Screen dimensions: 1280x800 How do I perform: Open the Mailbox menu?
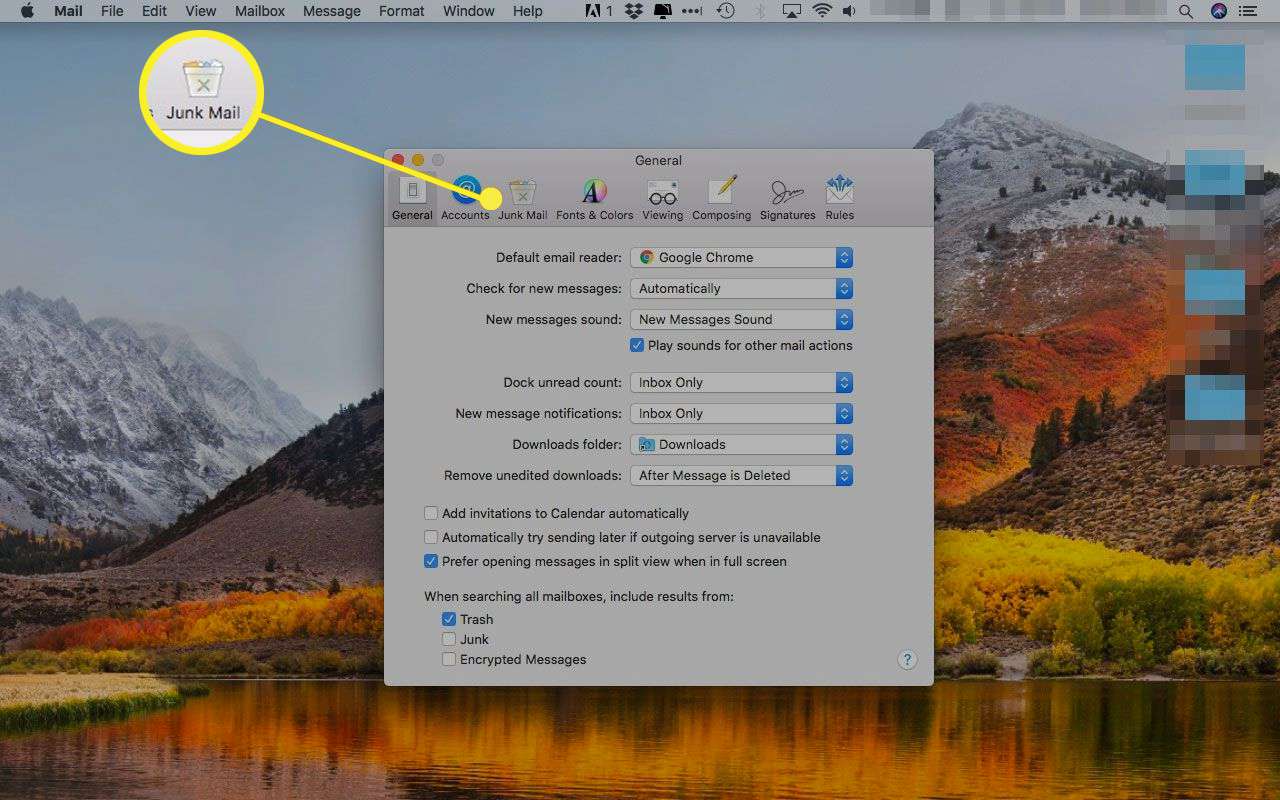pyautogui.click(x=260, y=11)
